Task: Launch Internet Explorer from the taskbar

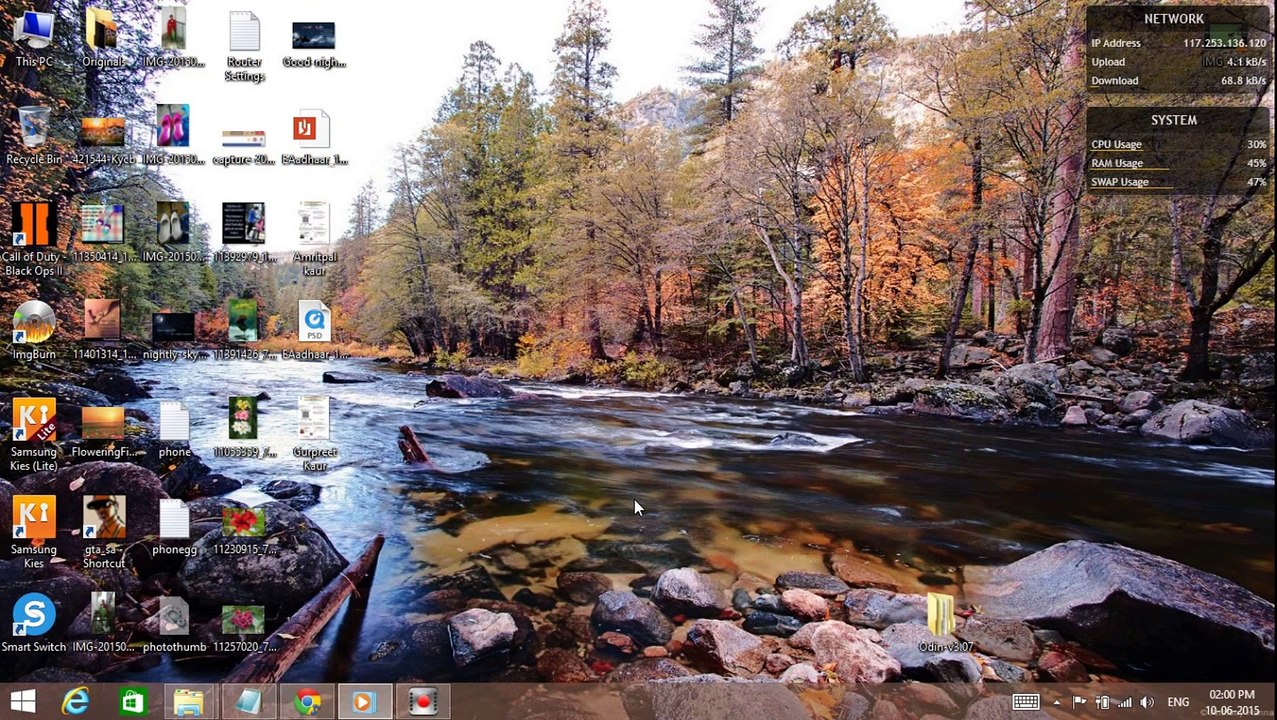Action: pyautogui.click(x=76, y=702)
